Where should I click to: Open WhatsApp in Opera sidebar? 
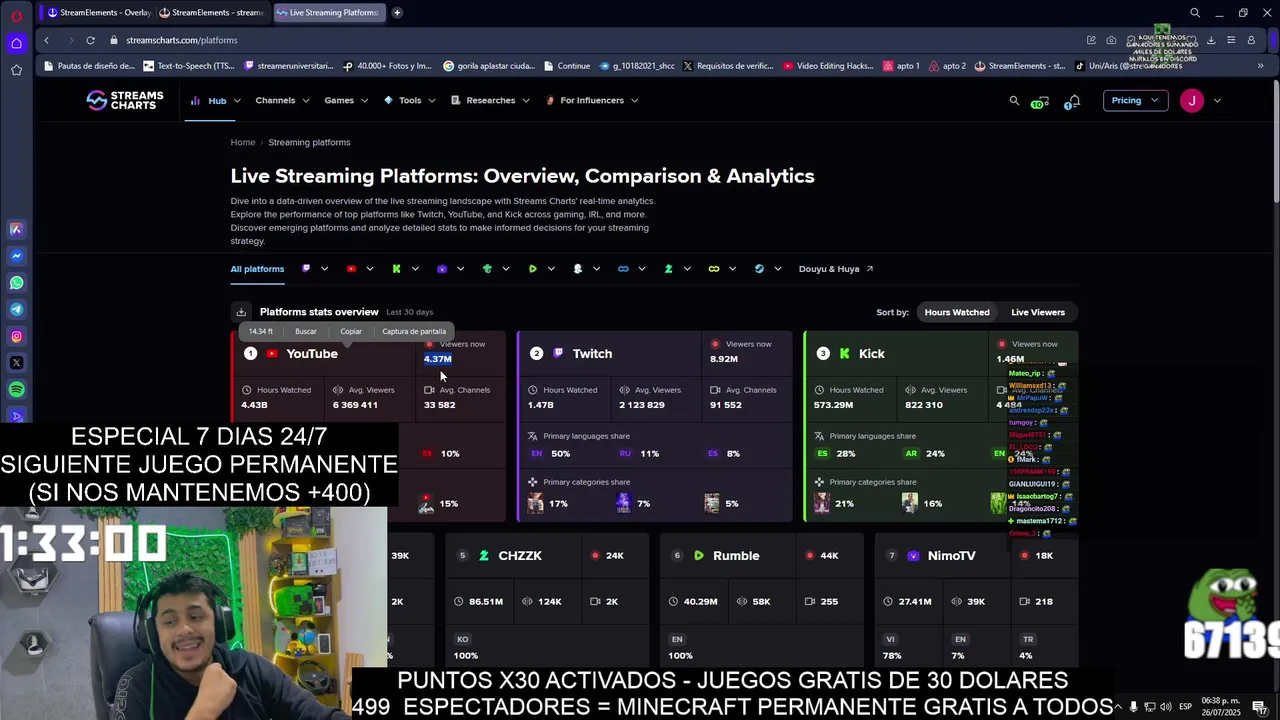tap(16, 283)
